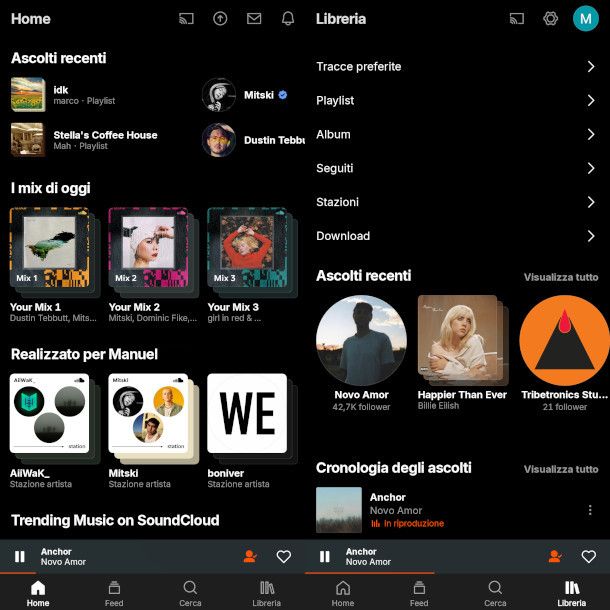Open the three-dot menu for Anchor track
The height and width of the screenshot is (610, 610).
tap(590, 510)
